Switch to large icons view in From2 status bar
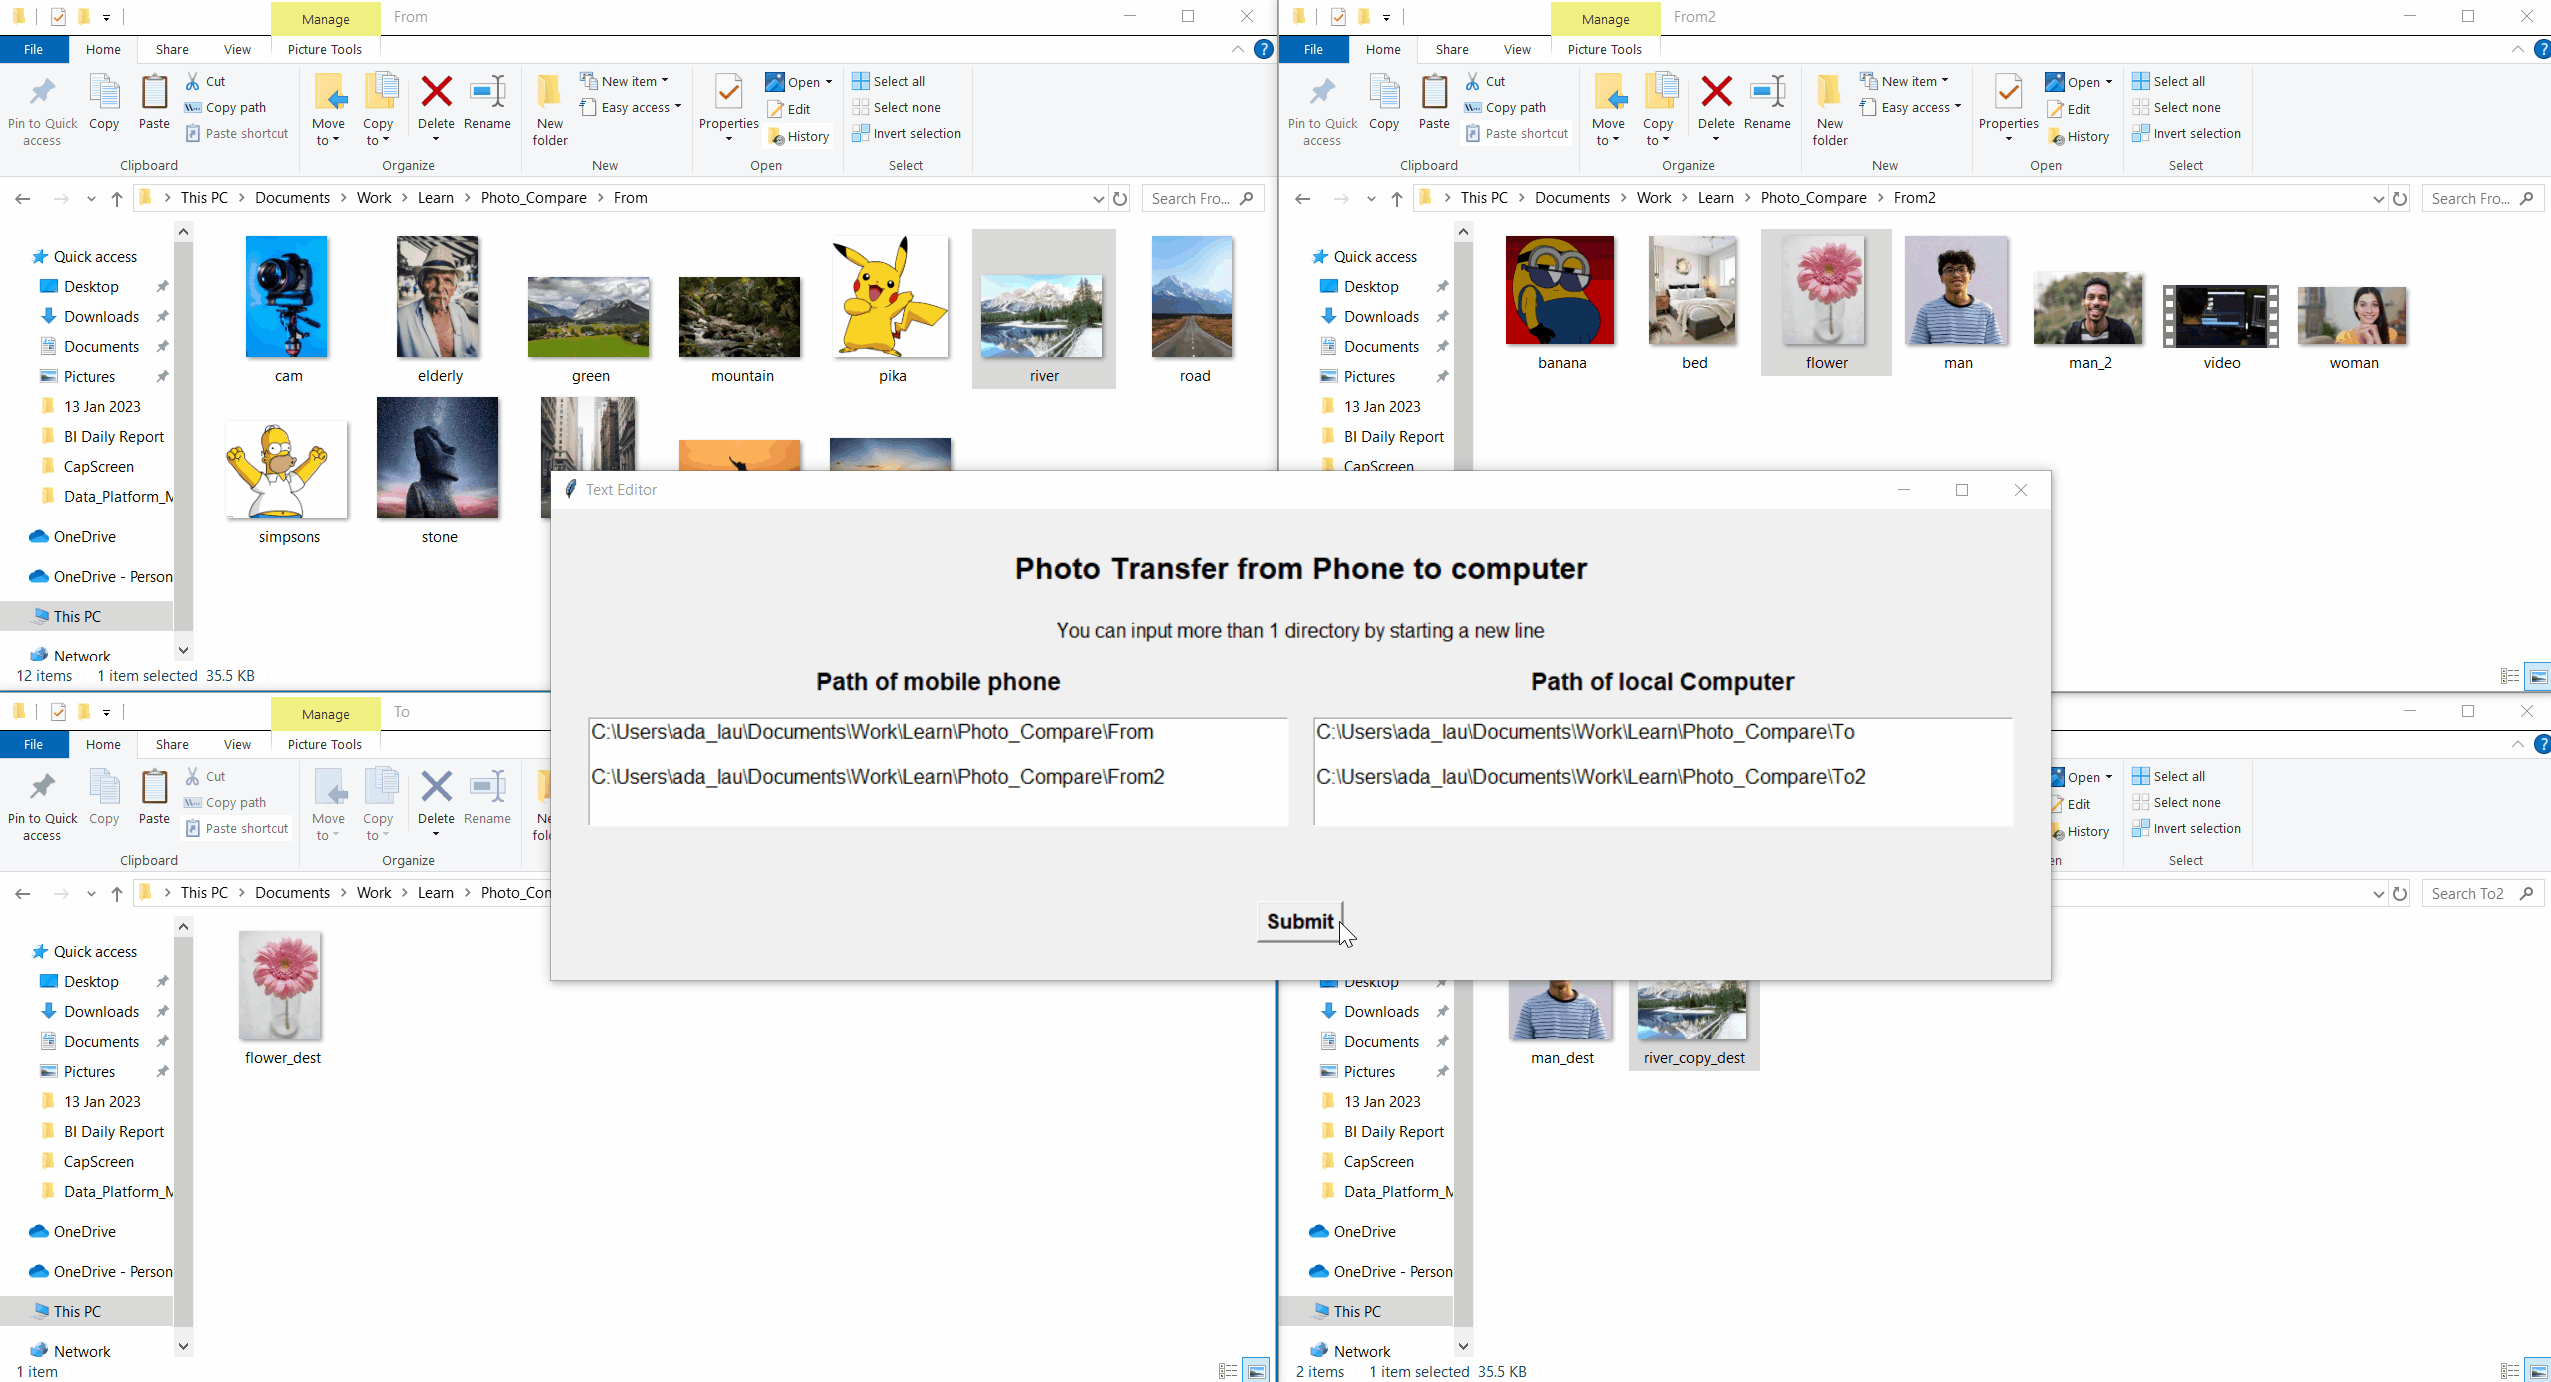 [x=2538, y=677]
